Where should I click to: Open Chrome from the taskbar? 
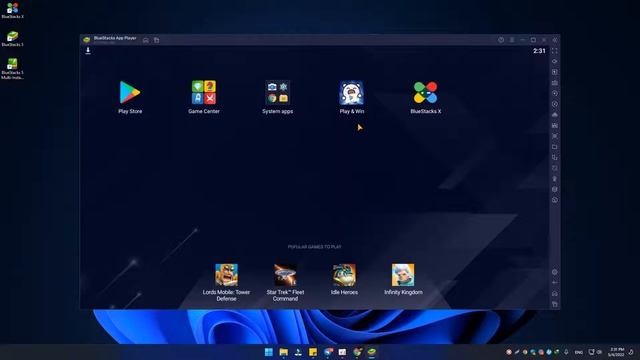tap(357, 352)
